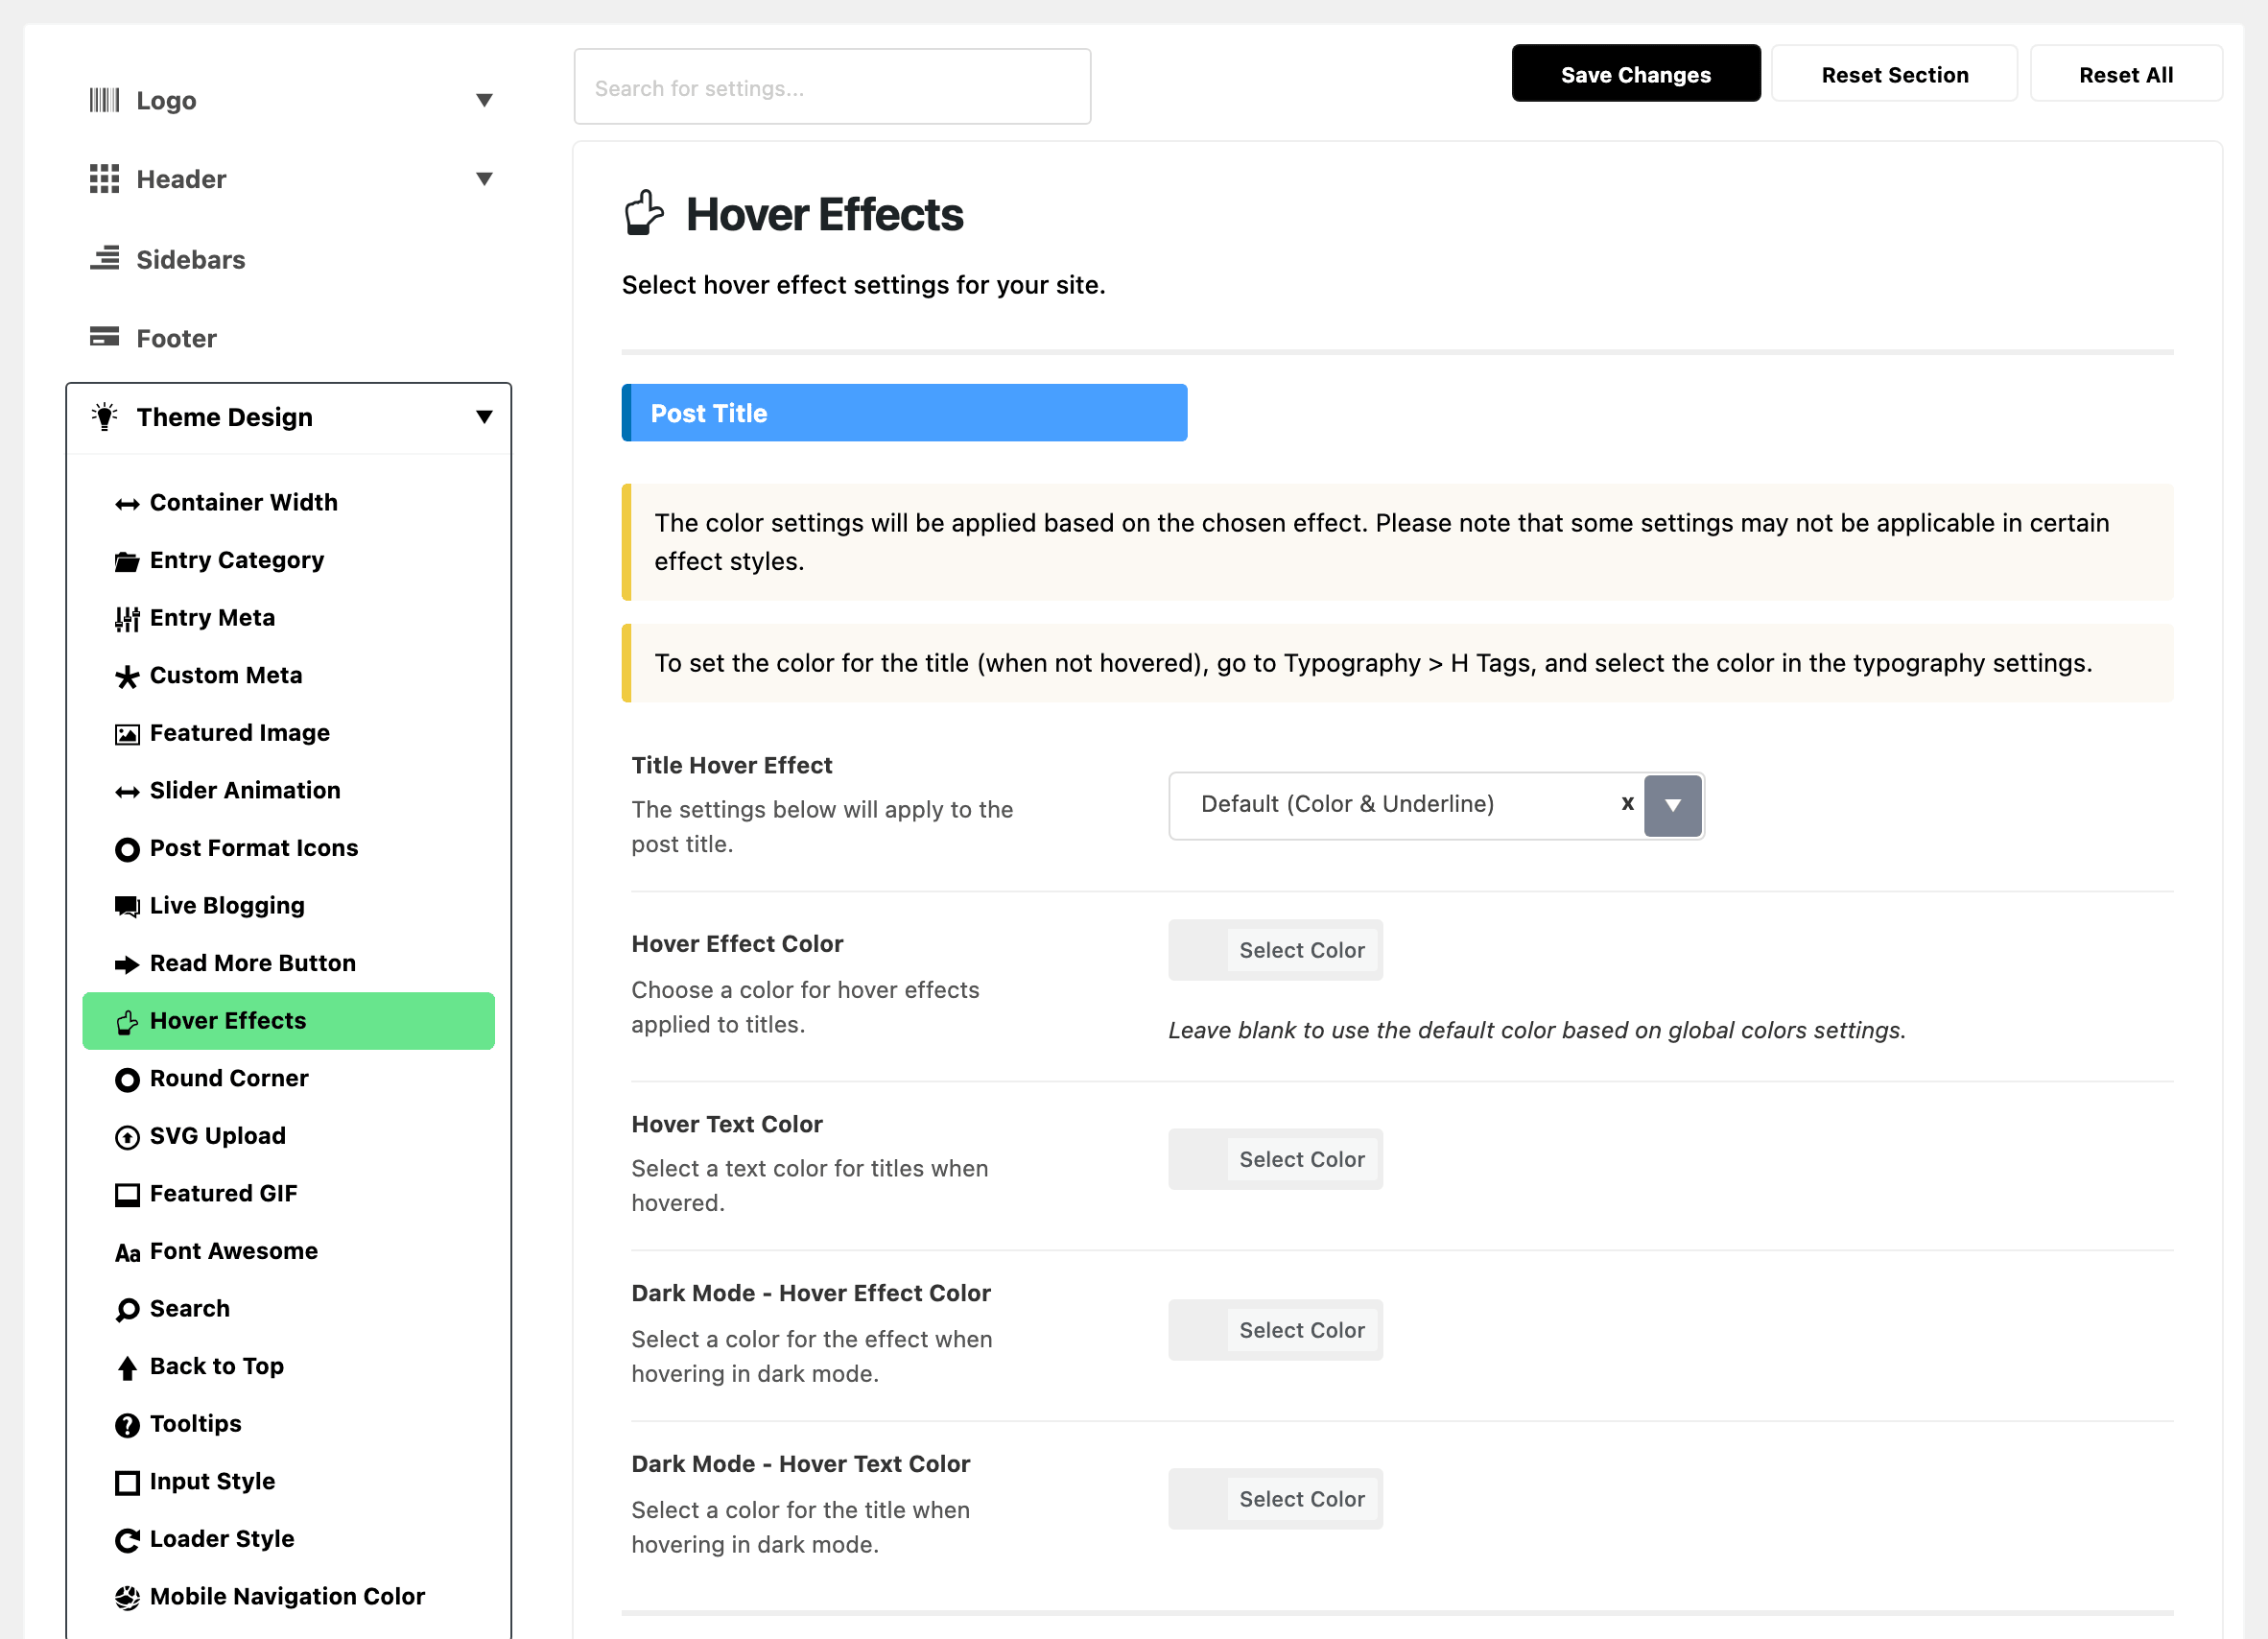The width and height of the screenshot is (2268, 1639).
Task: Select Color for Hover Effect Color
Action: (1275, 950)
